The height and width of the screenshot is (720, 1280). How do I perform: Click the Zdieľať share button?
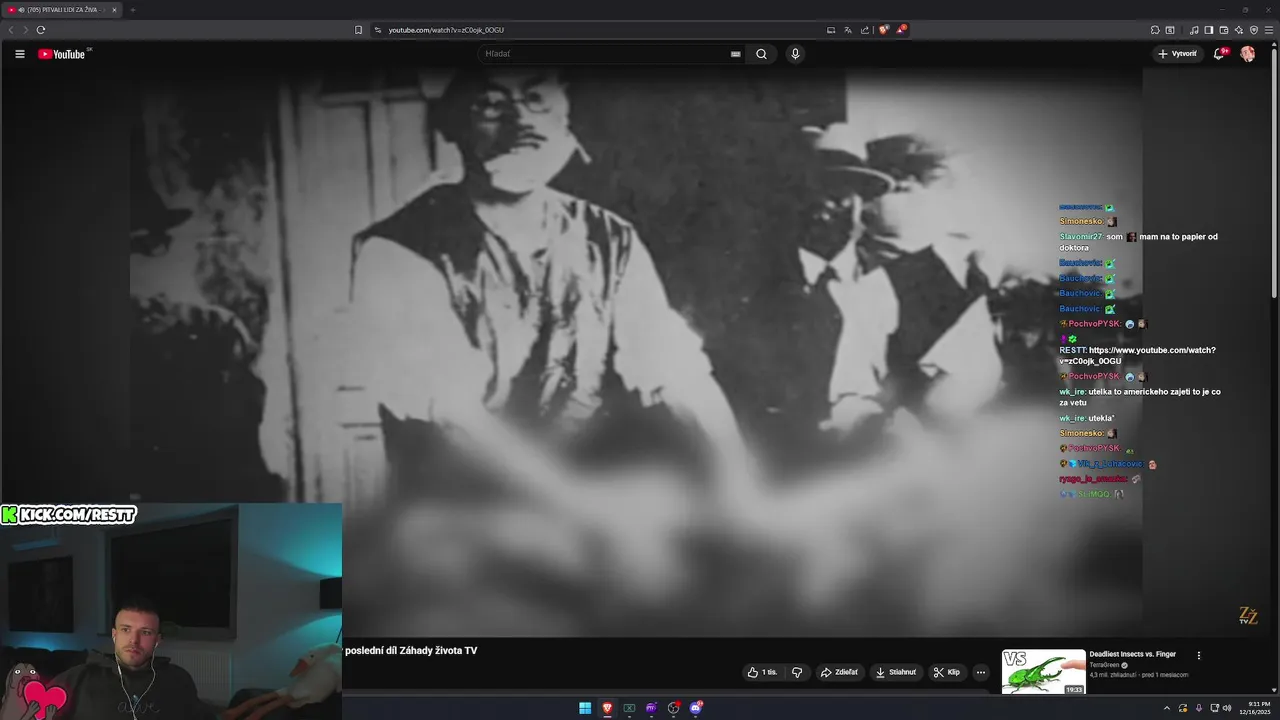click(839, 672)
